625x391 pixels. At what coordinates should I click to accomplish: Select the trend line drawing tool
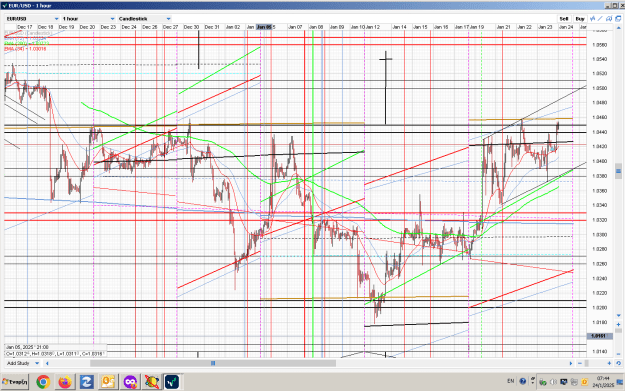600,18
